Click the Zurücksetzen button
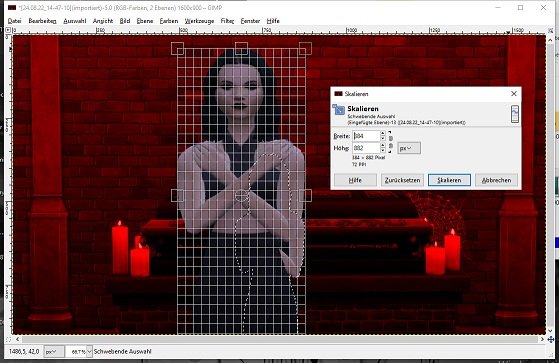The width and height of the screenshot is (559, 363). point(402,180)
